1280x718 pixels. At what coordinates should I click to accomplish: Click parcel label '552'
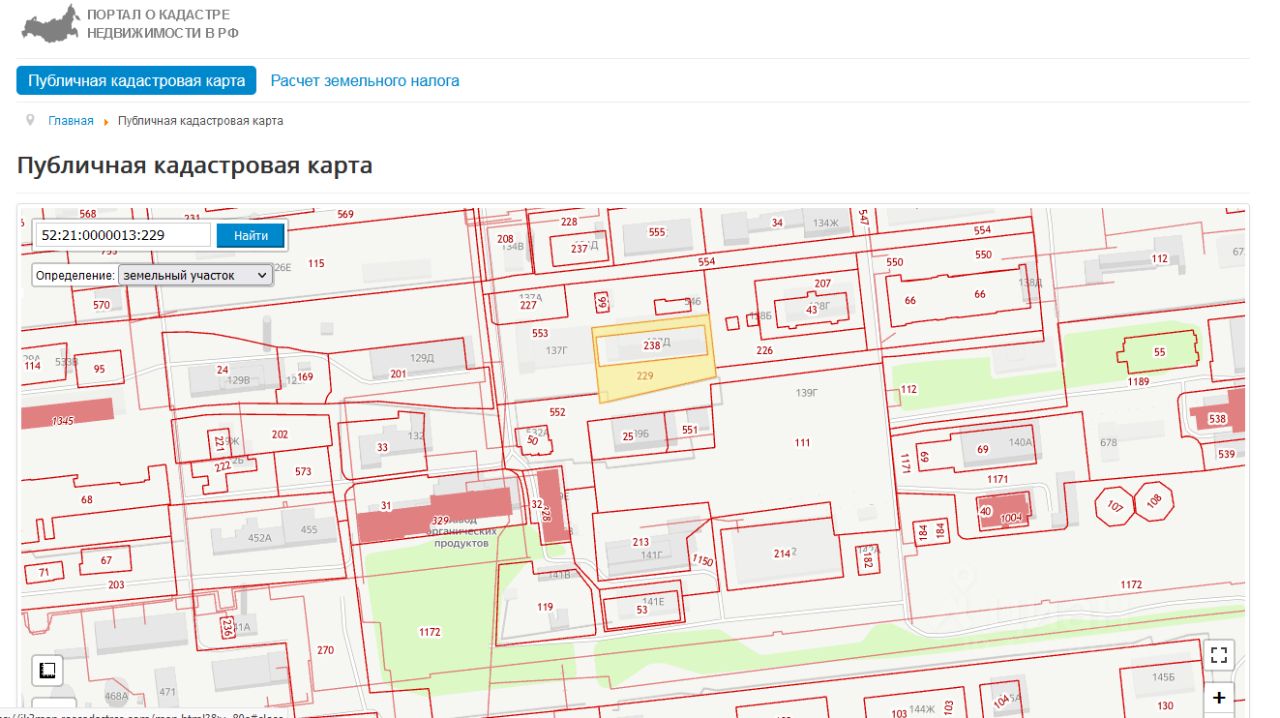tap(557, 412)
